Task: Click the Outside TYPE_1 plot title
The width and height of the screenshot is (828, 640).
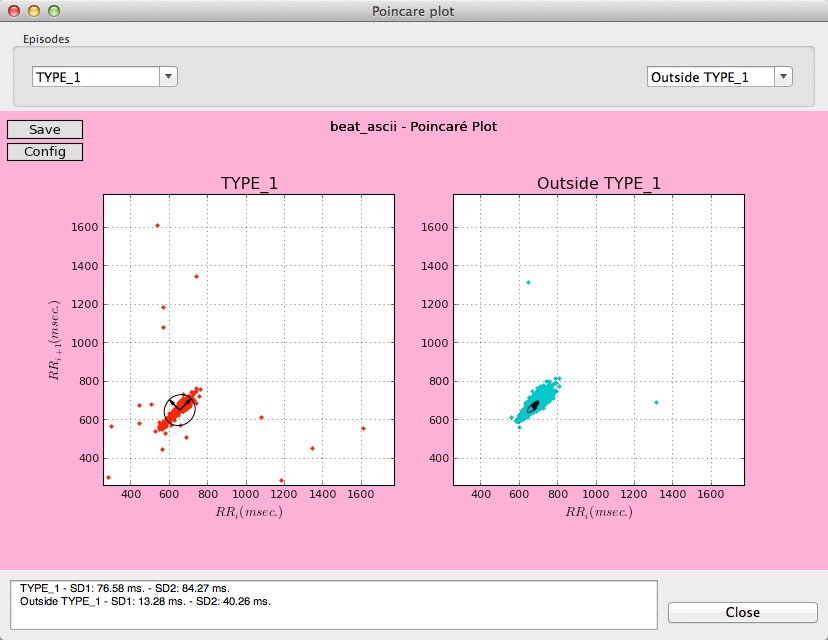Action: coord(599,183)
